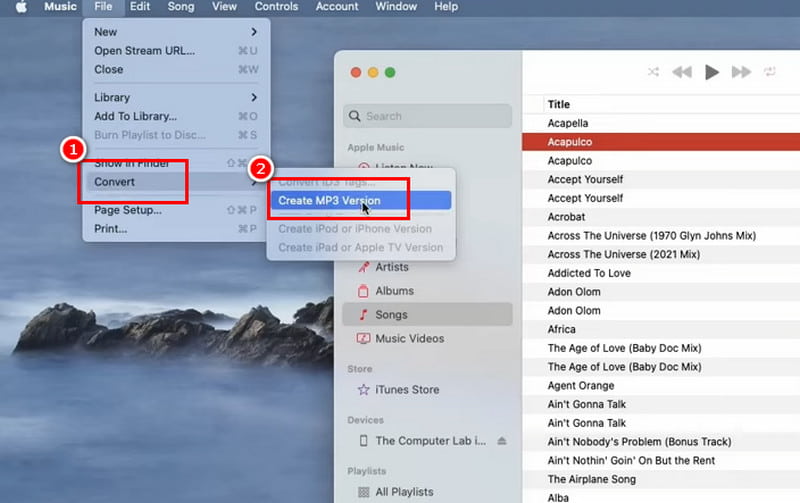This screenshot has height=503, width=800.
Task: Click the Search field in sidebar
Action: [x=428, y=116]
